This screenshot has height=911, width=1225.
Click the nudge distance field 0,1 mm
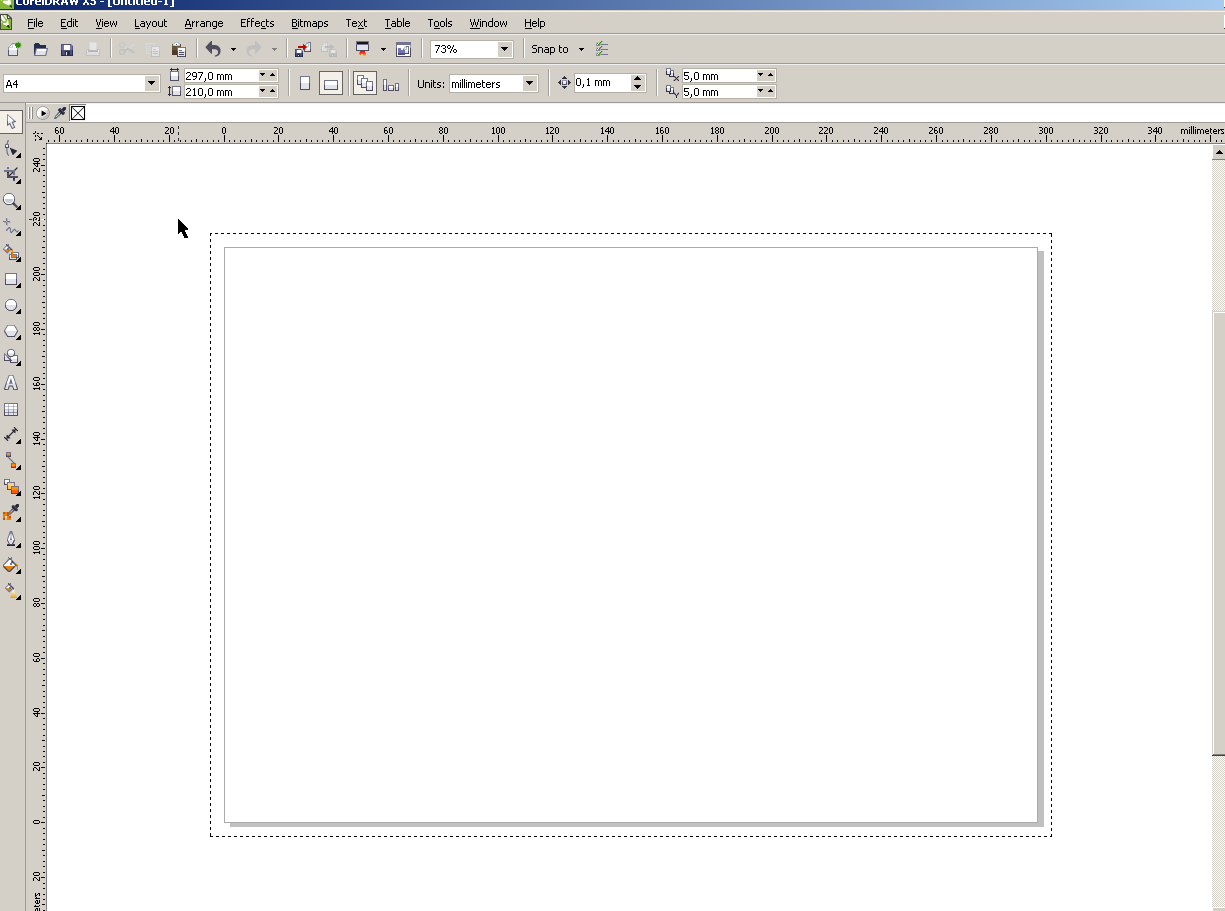pyautogui.click(x=603, y=83)
